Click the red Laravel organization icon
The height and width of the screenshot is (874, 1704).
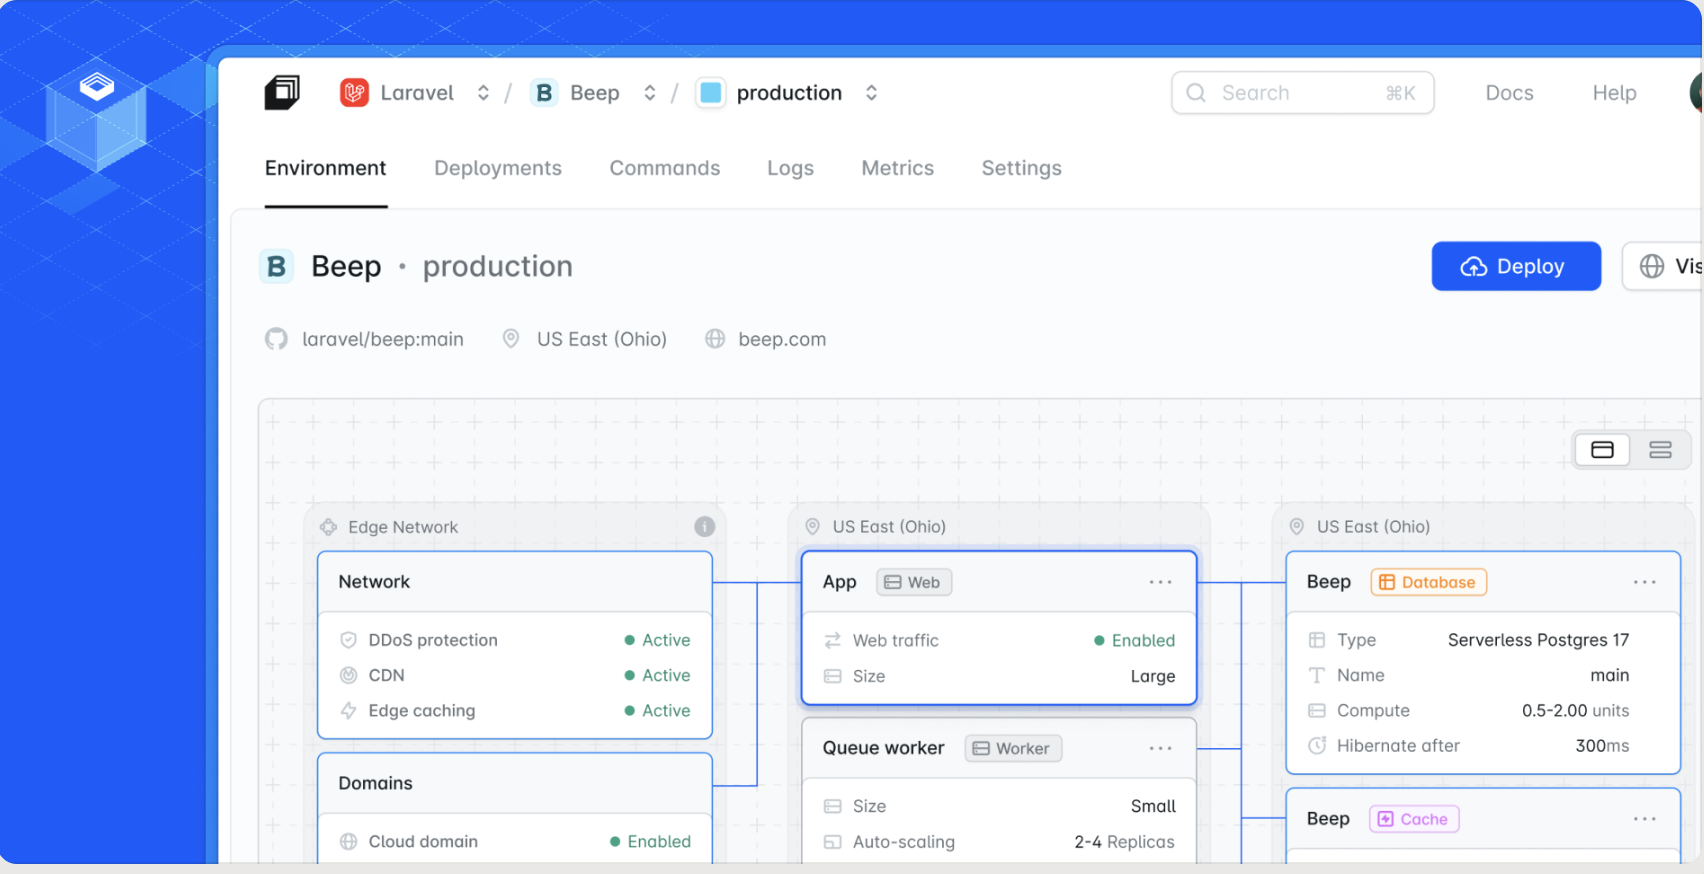[354, 93]
